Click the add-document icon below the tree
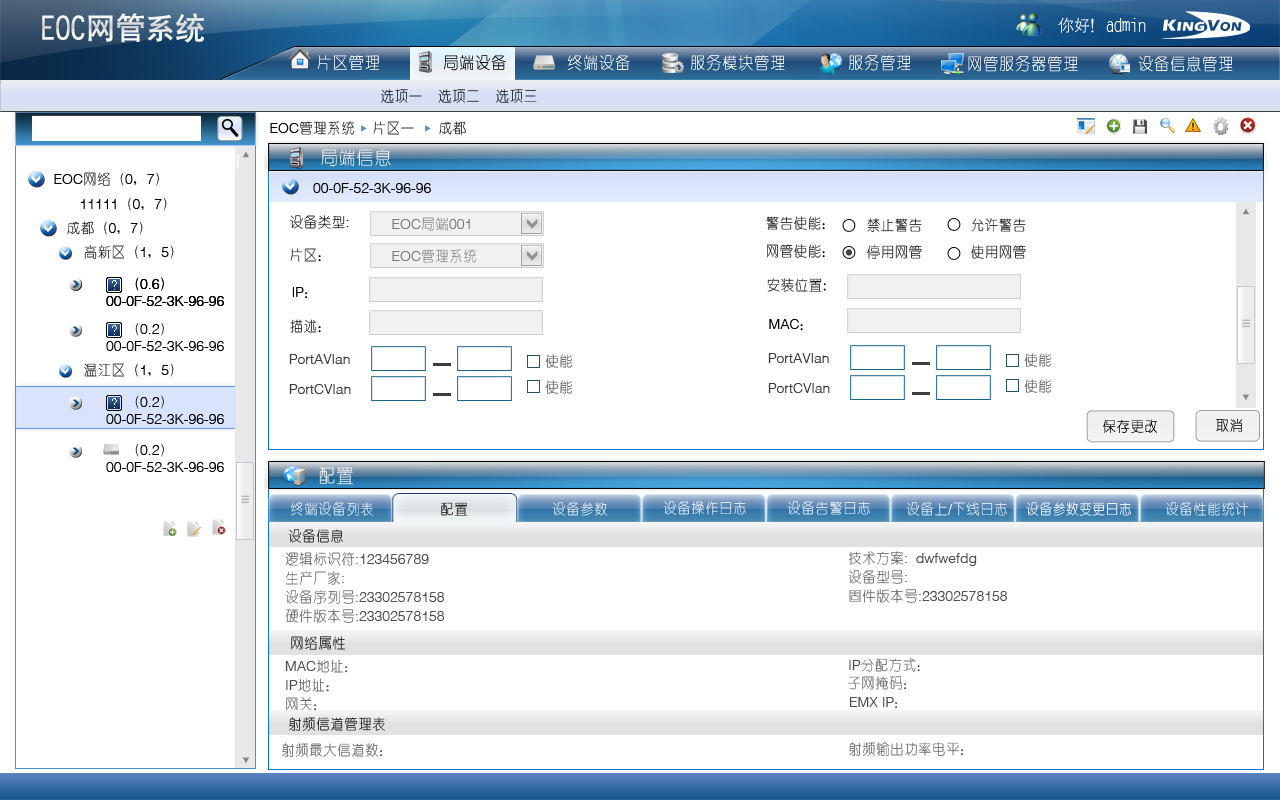This screenshot has width=1280, height=800. click(x=170, y=529)
